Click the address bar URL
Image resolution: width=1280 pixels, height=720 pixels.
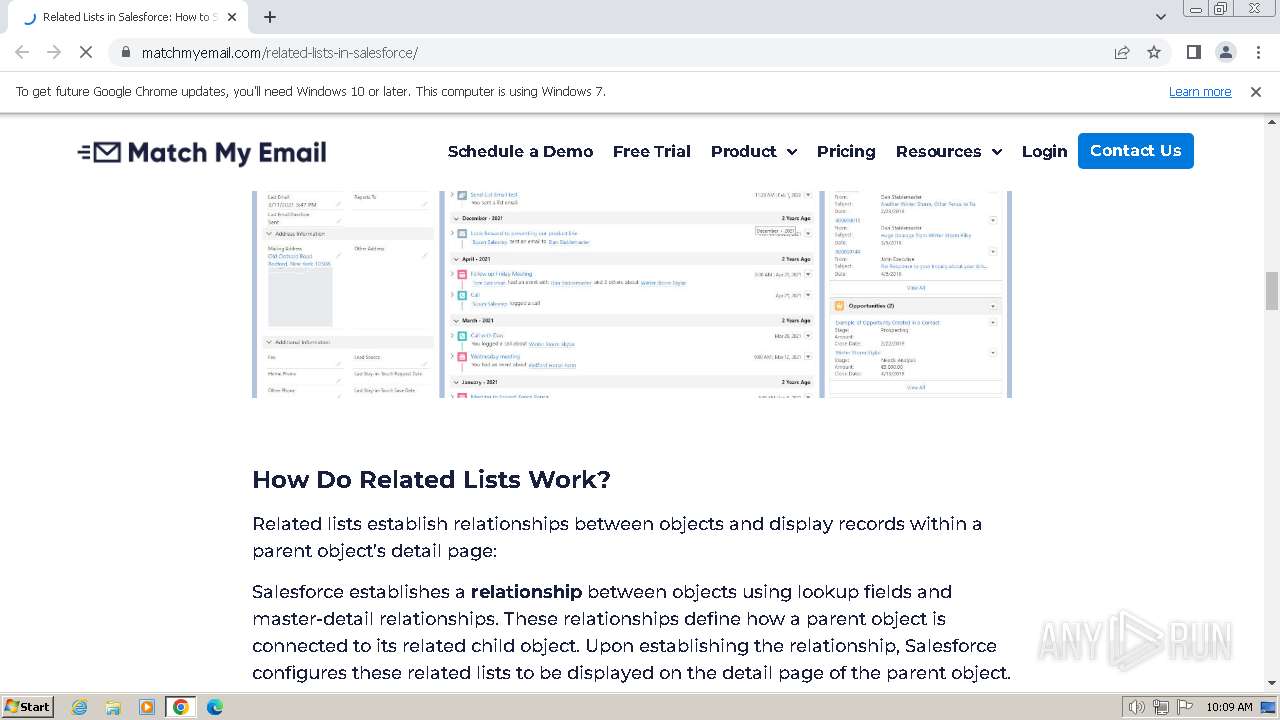click(x=280, y=52)
